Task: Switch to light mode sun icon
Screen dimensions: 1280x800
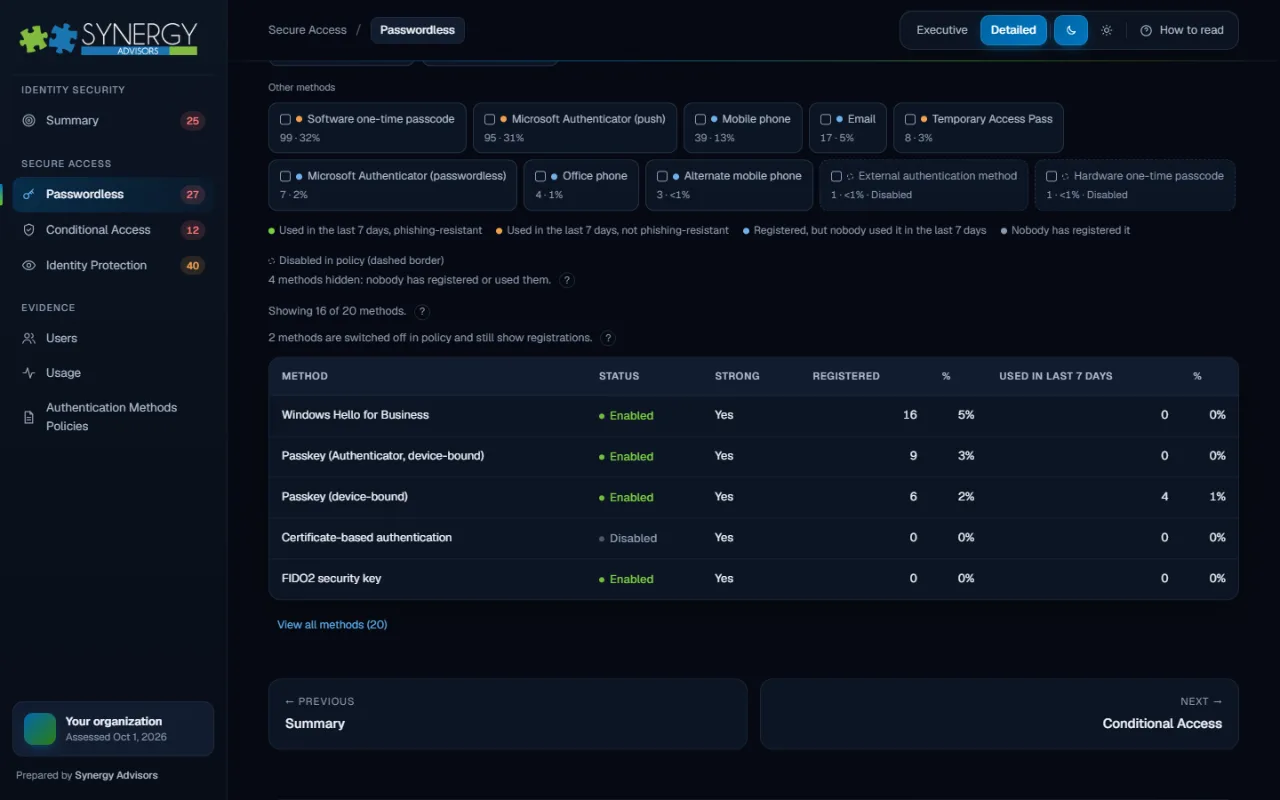Action: point(1106,30)
